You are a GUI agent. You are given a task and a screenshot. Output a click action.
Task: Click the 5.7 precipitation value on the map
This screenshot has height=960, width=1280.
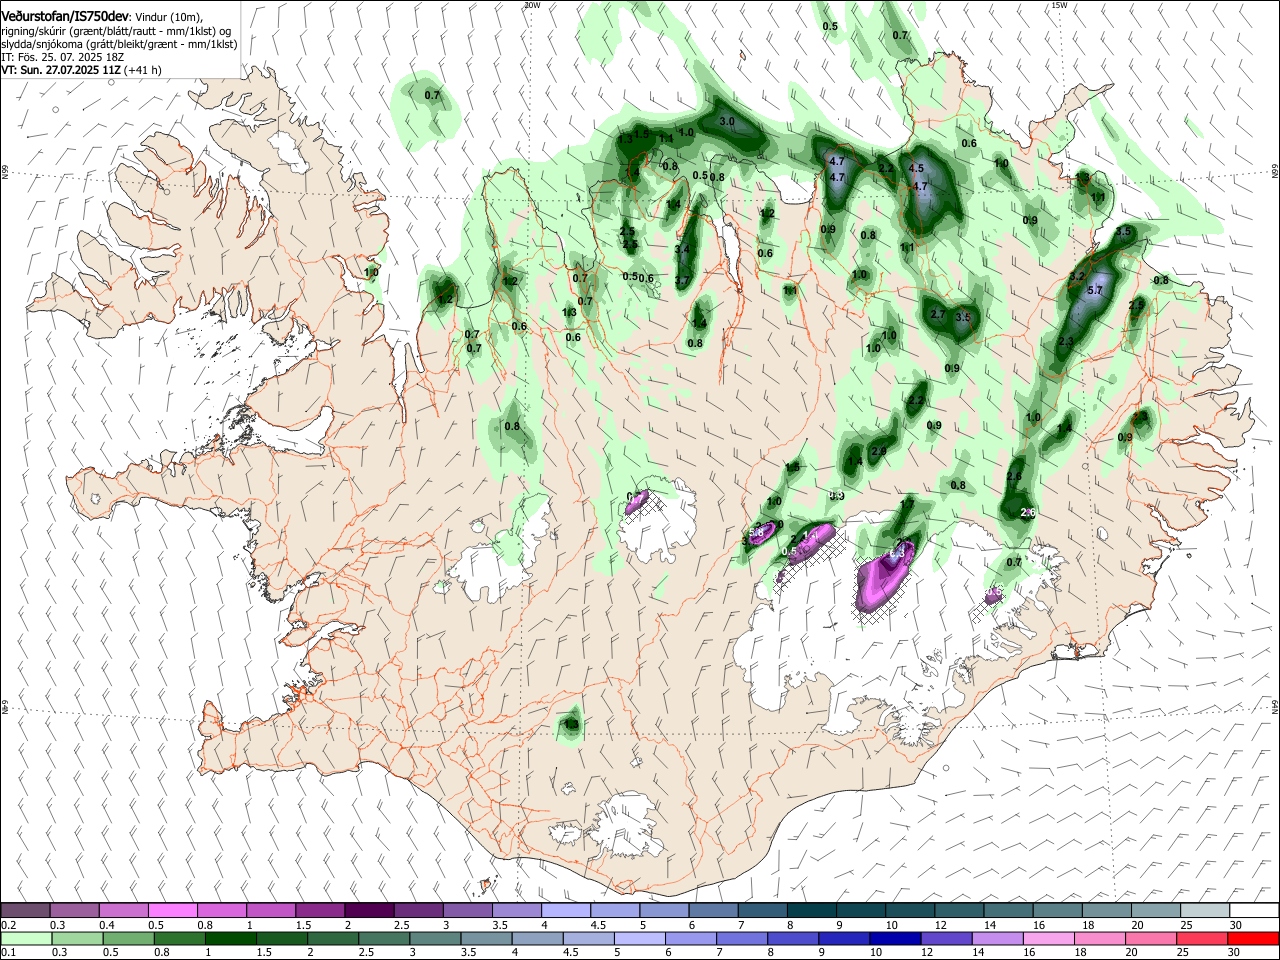(x=1094, y=290)
